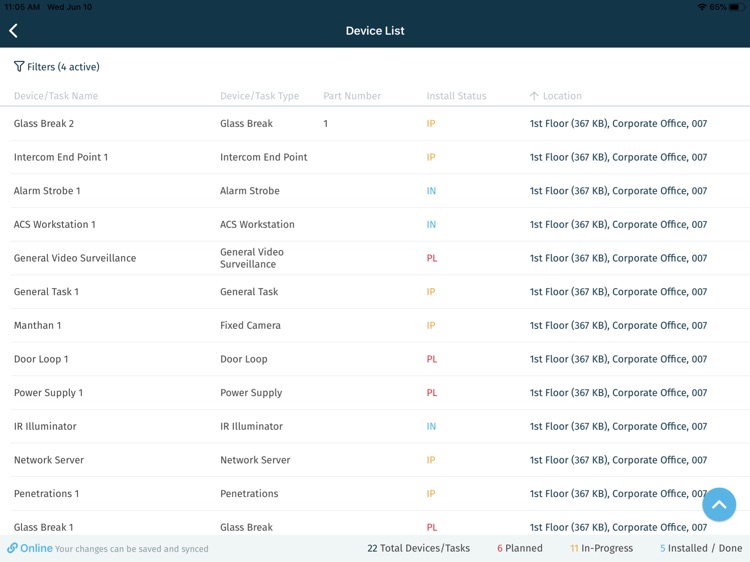Tap part number 1 of Glass Break 2
This screenshot has width=750, height=562.
coord(326,123)
